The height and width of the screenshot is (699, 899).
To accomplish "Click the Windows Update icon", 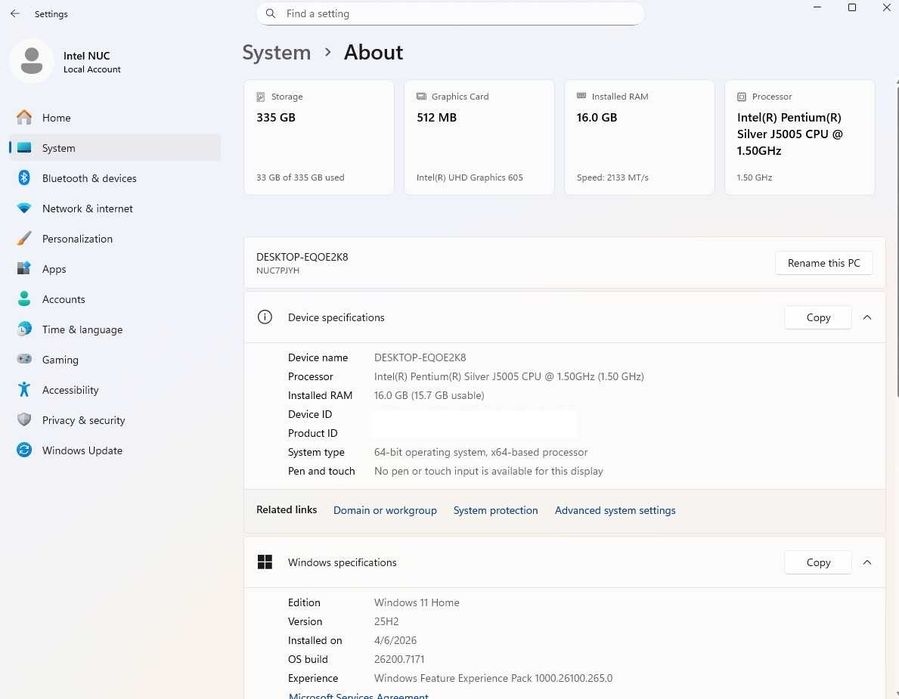I will coord(24,451).
